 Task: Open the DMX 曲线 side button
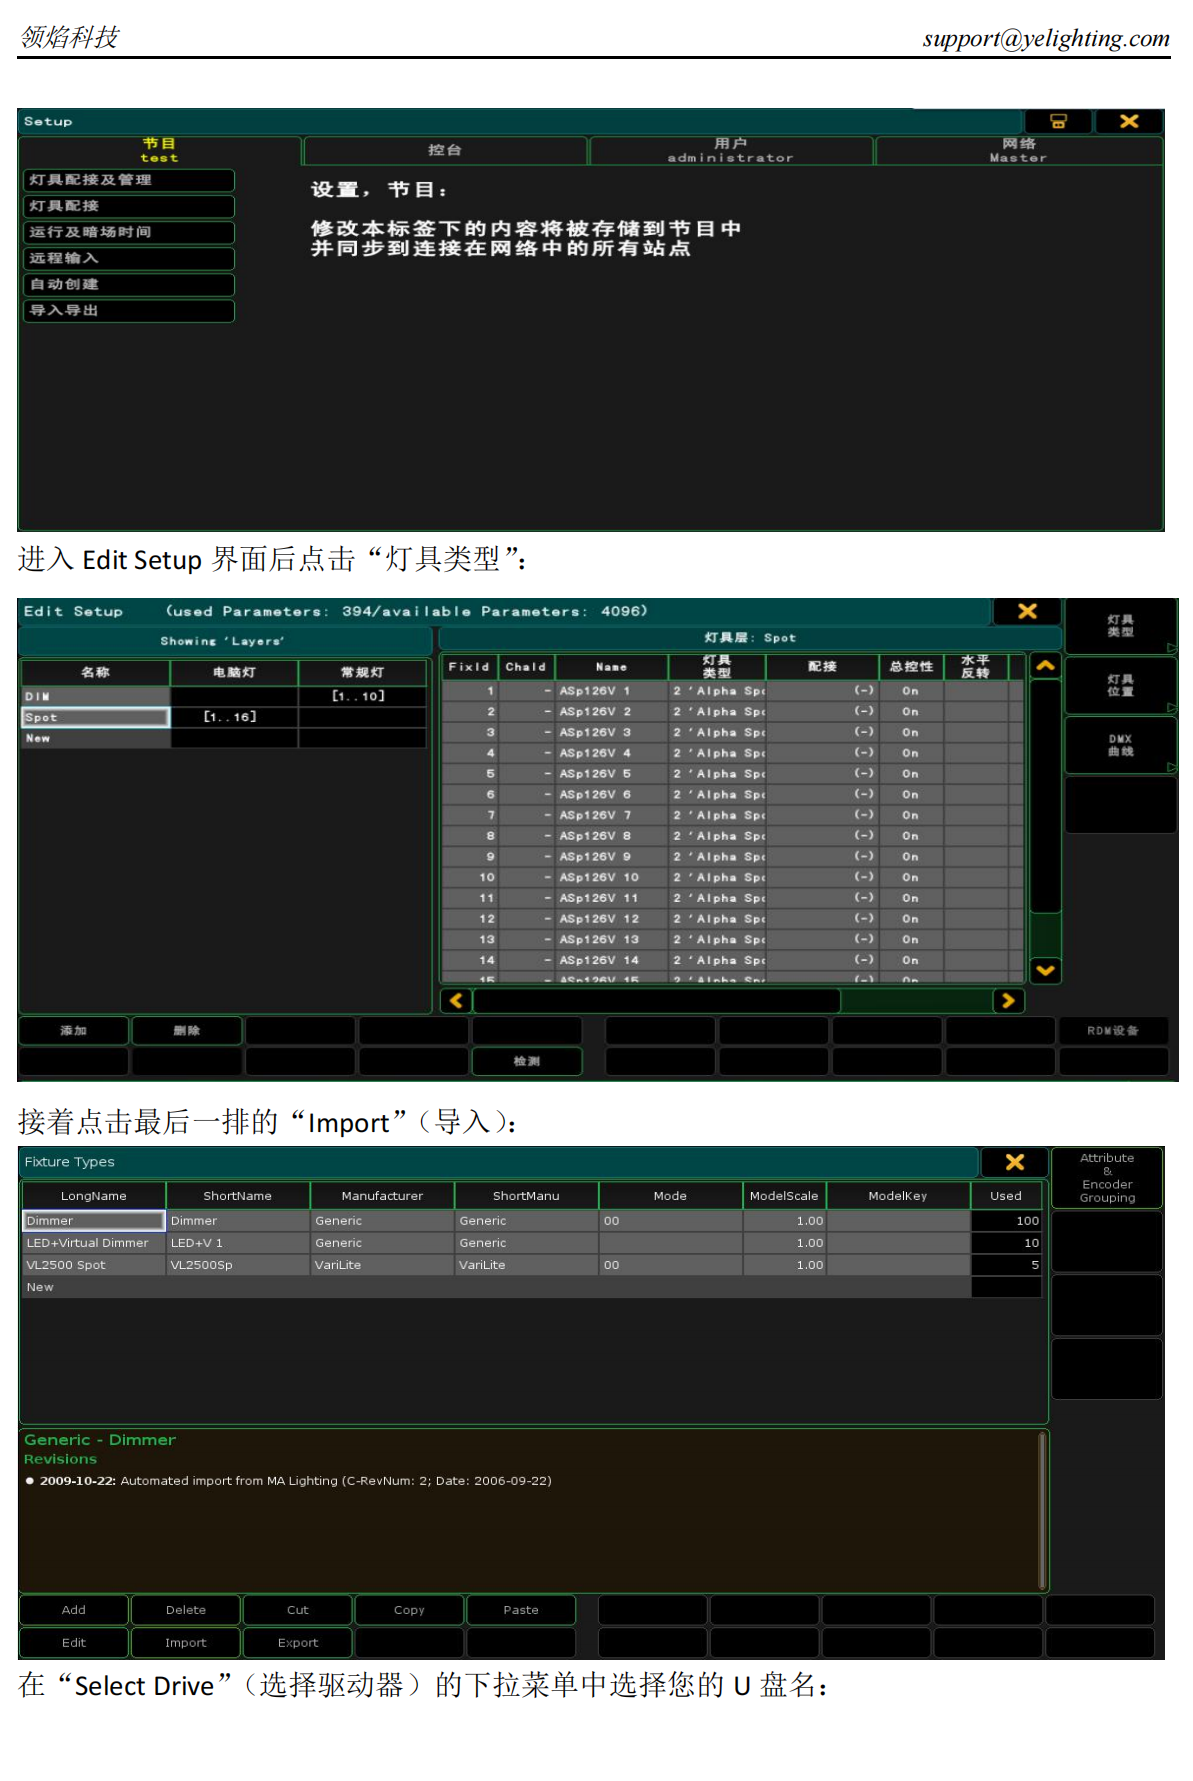point(1119,745)
